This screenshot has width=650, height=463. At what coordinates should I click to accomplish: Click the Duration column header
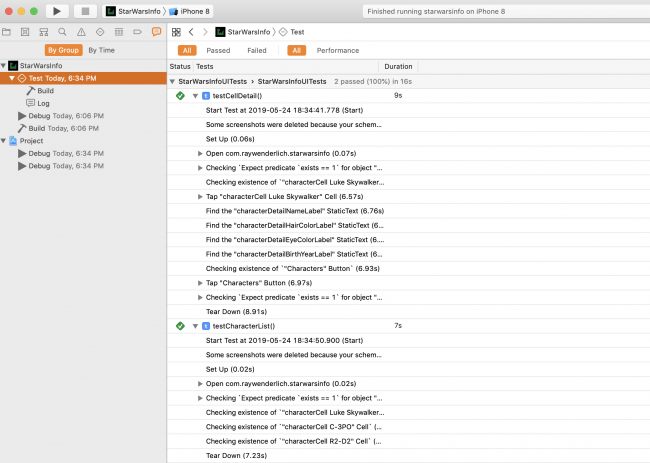coord(398,66)
